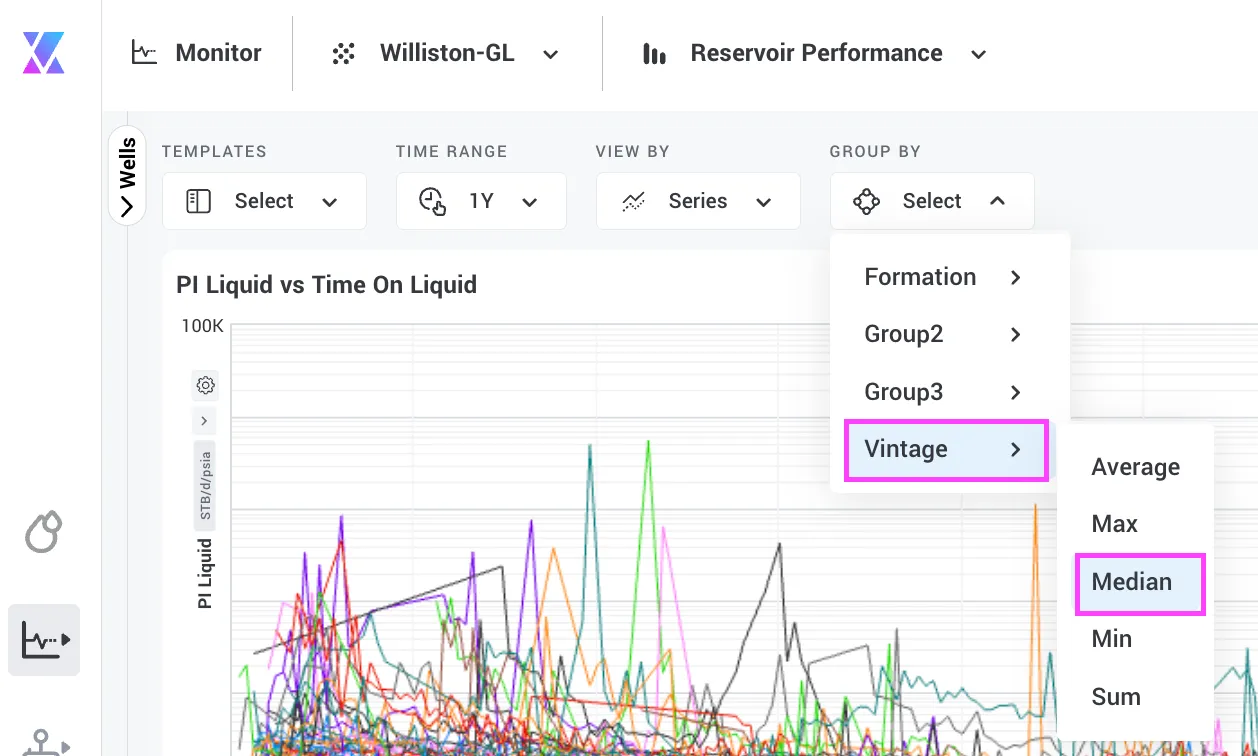Image resolution: width=1258 pixels, height=756 pixels.
Task: Click the Group By nodes icon
Action: coord(866,201)
